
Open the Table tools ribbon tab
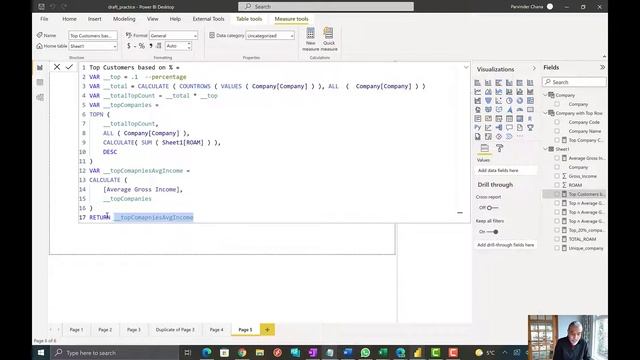click(x=249, y=19)
